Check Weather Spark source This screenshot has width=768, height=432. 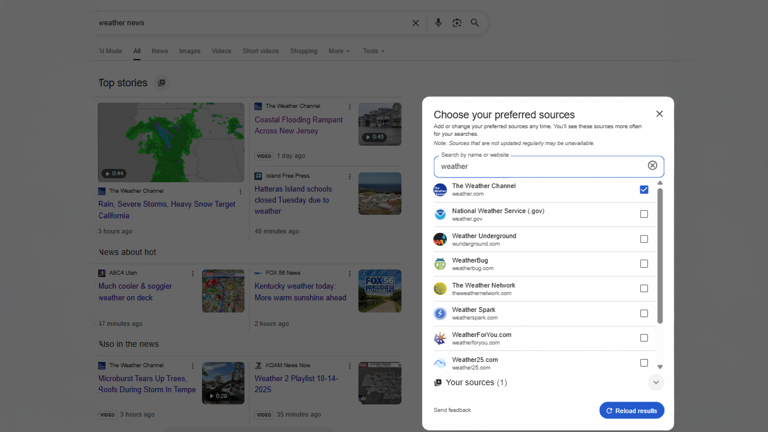point(644,313)
